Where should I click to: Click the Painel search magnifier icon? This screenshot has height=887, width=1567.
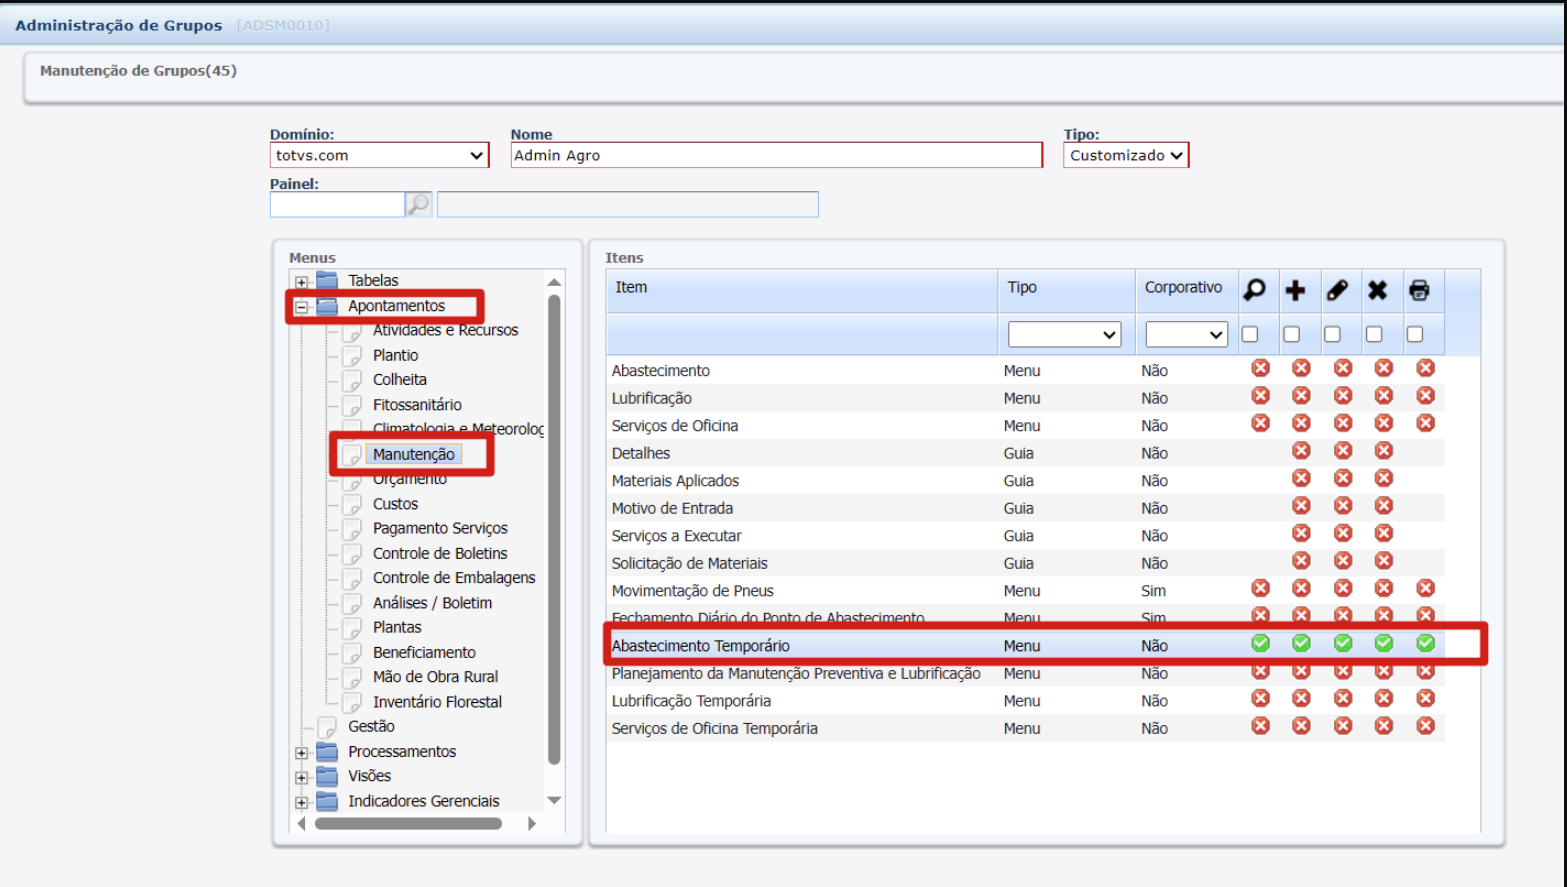point(418,204)
